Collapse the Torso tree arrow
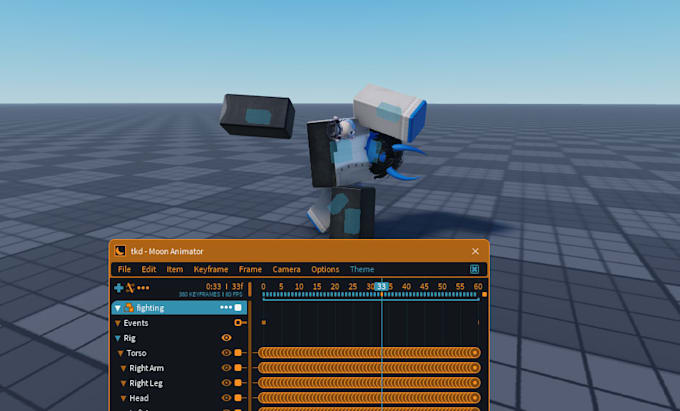The height and width of the screenshot is (411, 680). click(x=121, y=353)
